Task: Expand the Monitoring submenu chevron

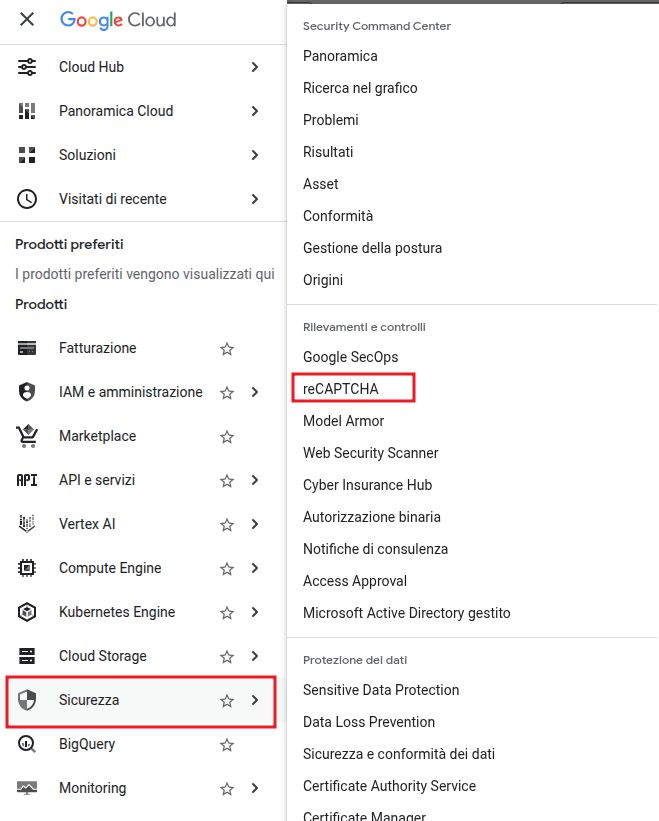Action: coord(255,788)
